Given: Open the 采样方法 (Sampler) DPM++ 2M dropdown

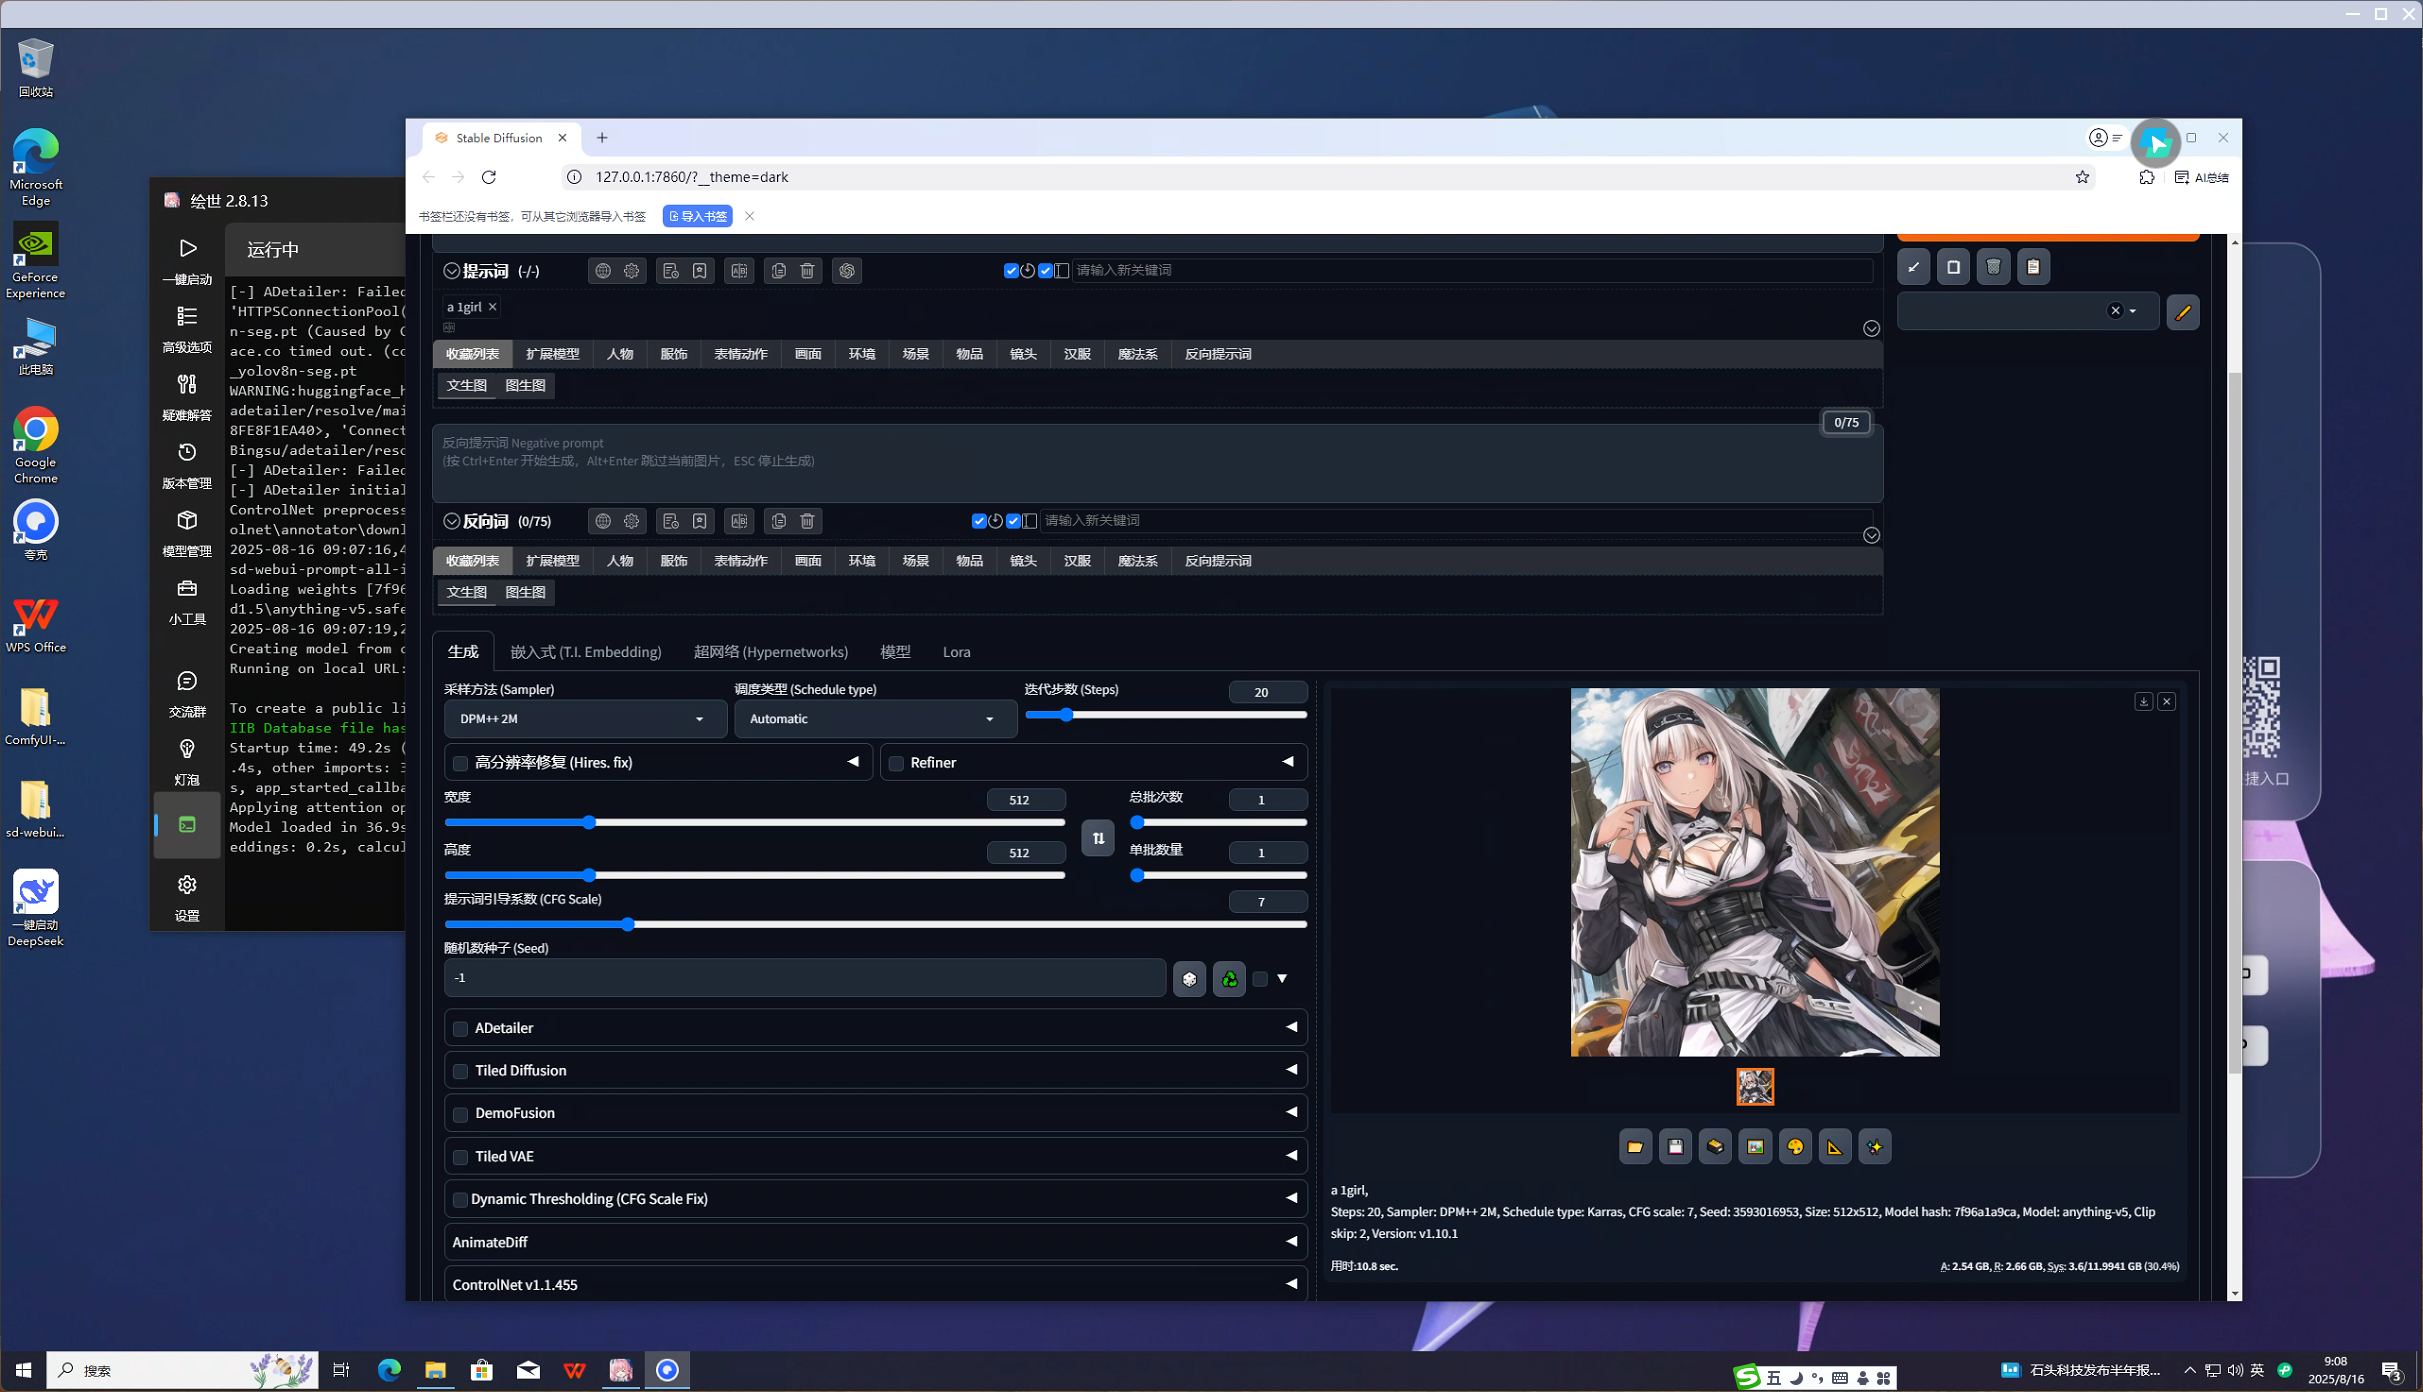Looking at the screenshot, I should coord(585,719).
